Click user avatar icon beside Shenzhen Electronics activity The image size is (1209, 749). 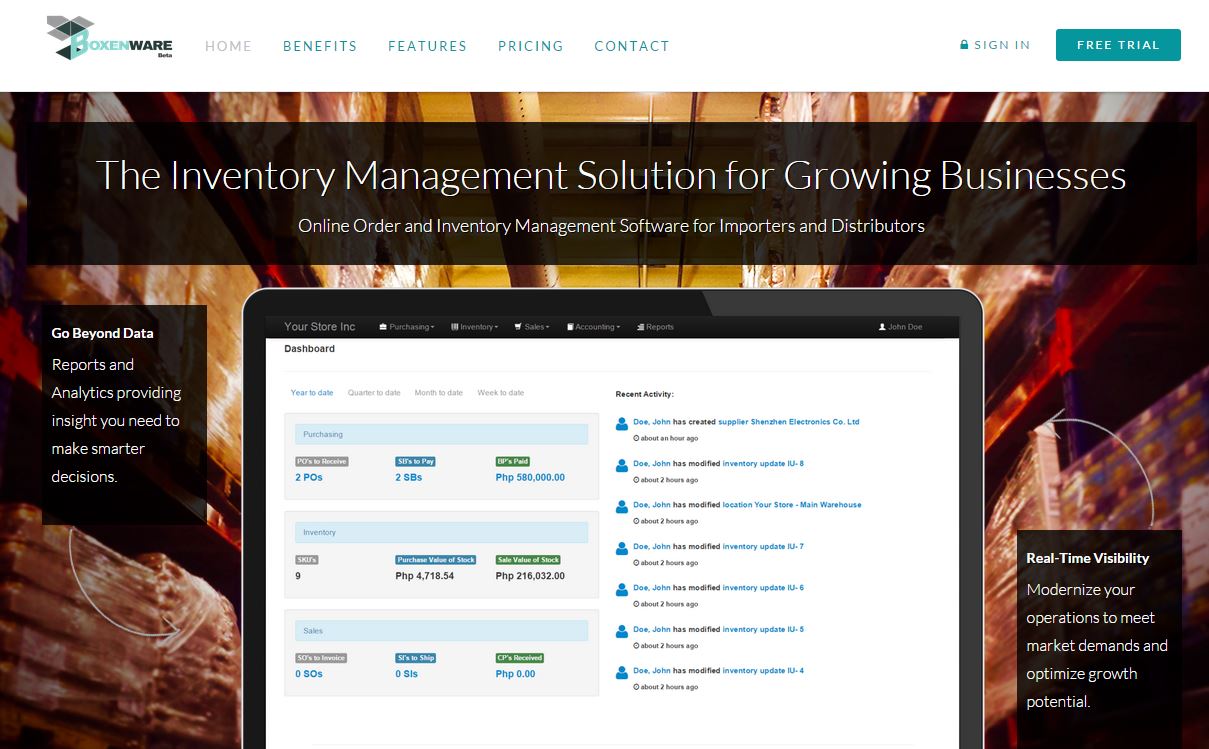[x=623, y=423]
